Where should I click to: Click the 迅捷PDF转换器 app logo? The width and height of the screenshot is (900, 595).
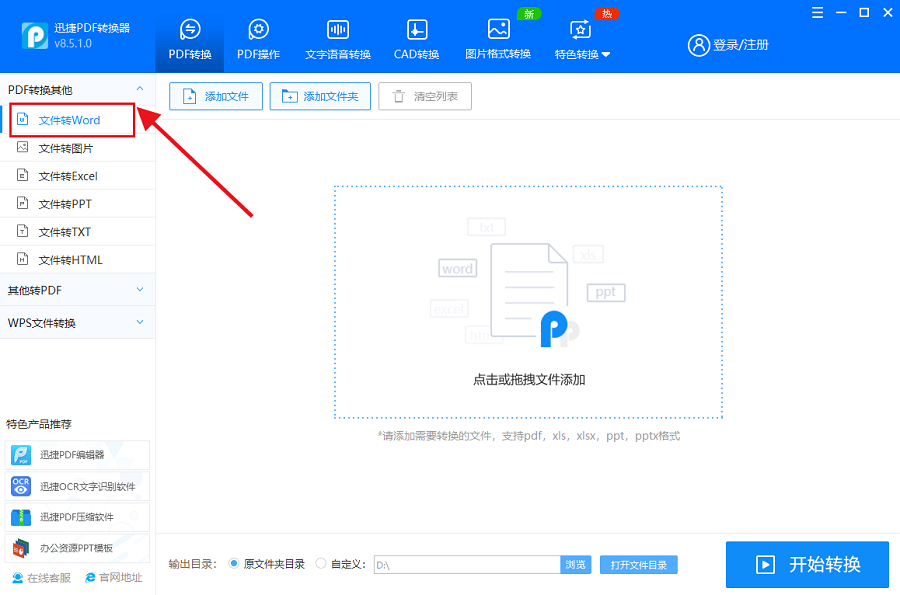35,36
